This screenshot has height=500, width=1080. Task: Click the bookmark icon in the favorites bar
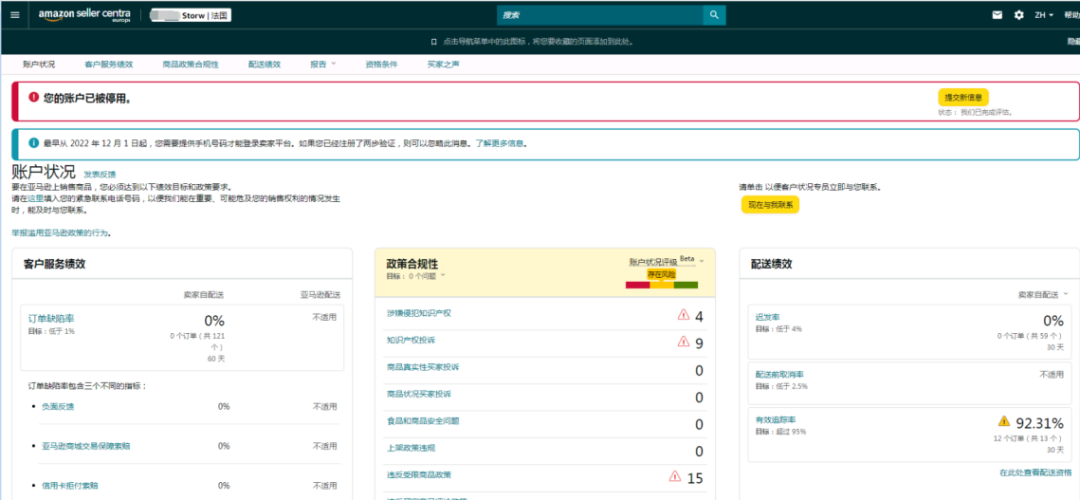pos(433,41)
